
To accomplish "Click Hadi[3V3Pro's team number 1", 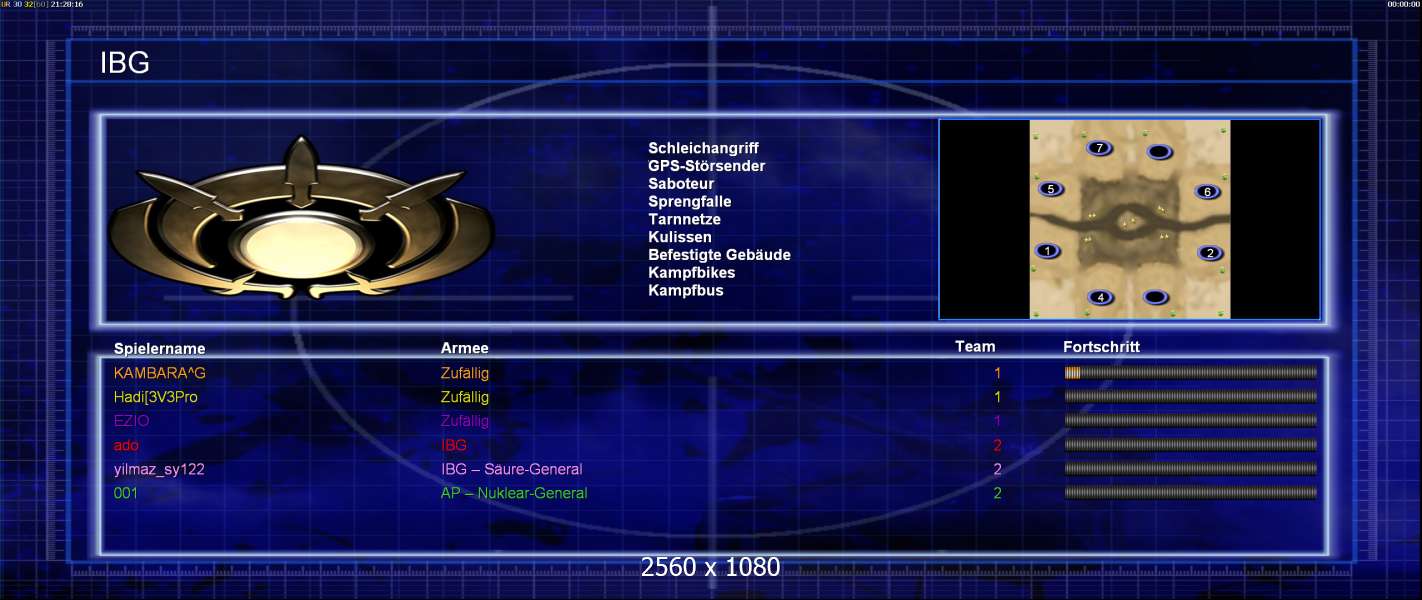I will [x=997, y=397].
